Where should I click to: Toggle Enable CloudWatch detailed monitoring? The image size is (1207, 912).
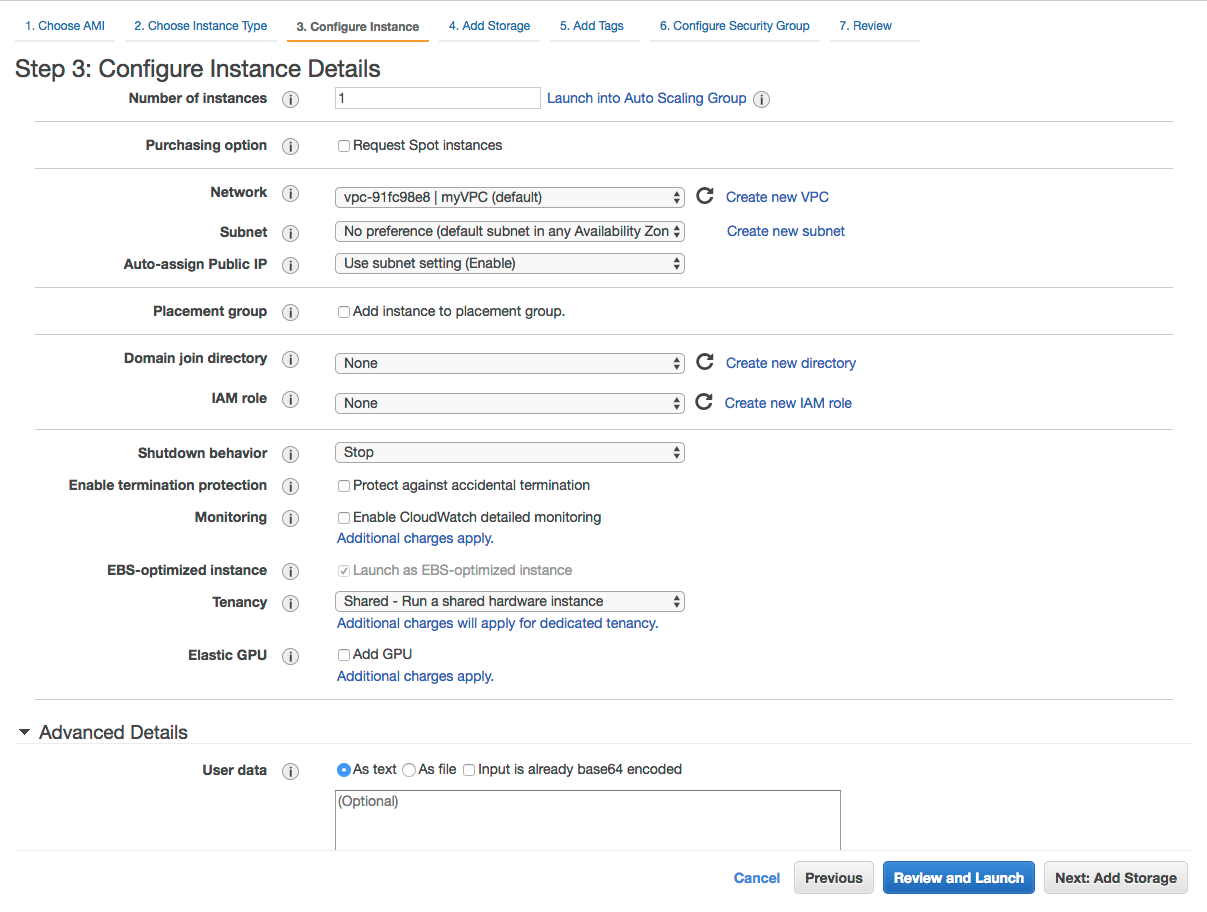(x=344, y=518)
